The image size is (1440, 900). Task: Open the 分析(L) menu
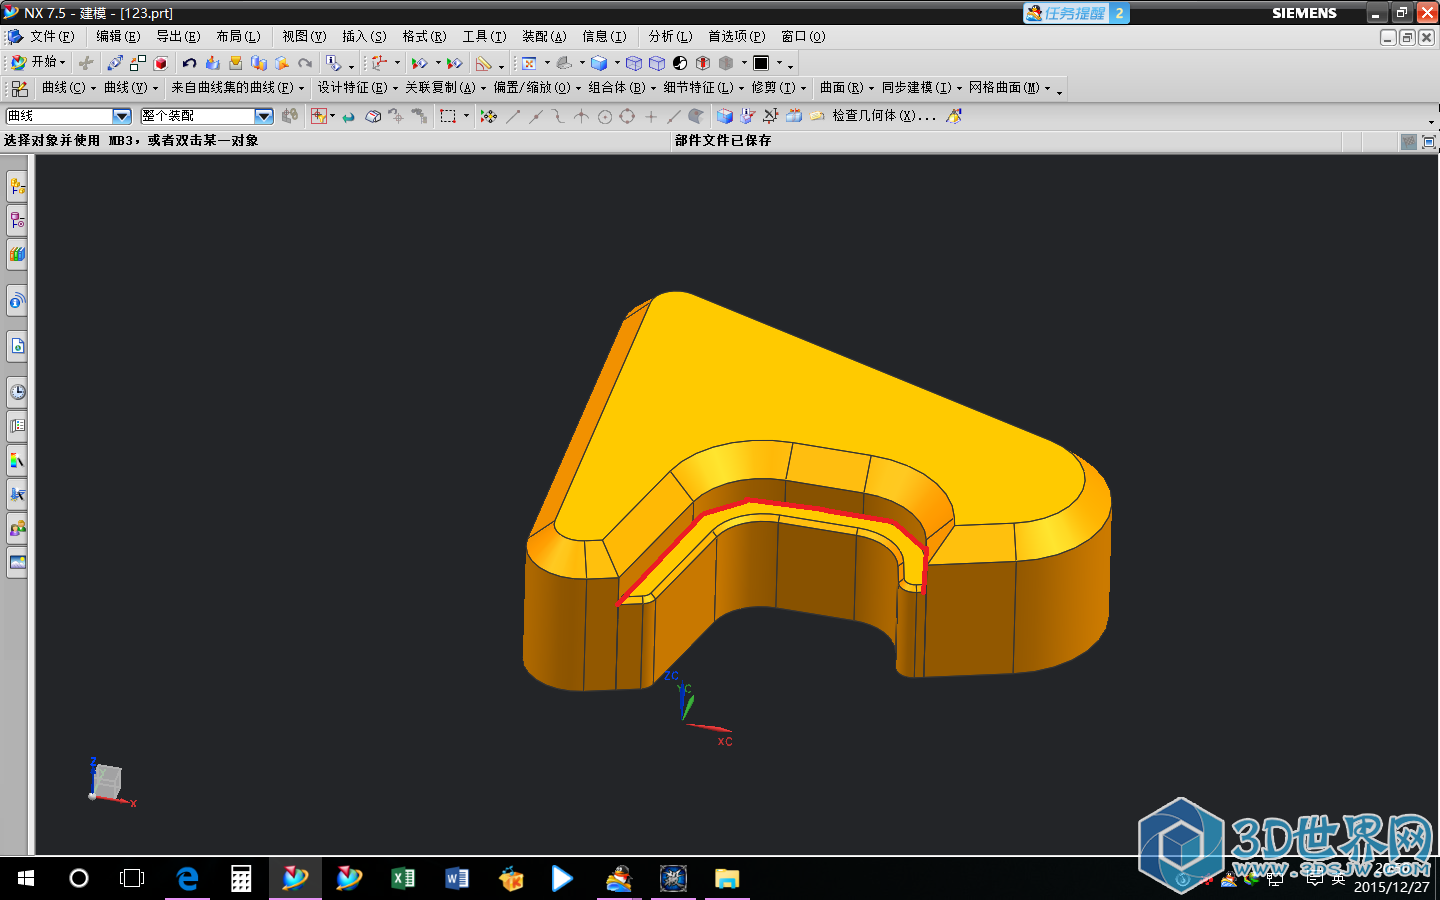(x=670, y=36)
